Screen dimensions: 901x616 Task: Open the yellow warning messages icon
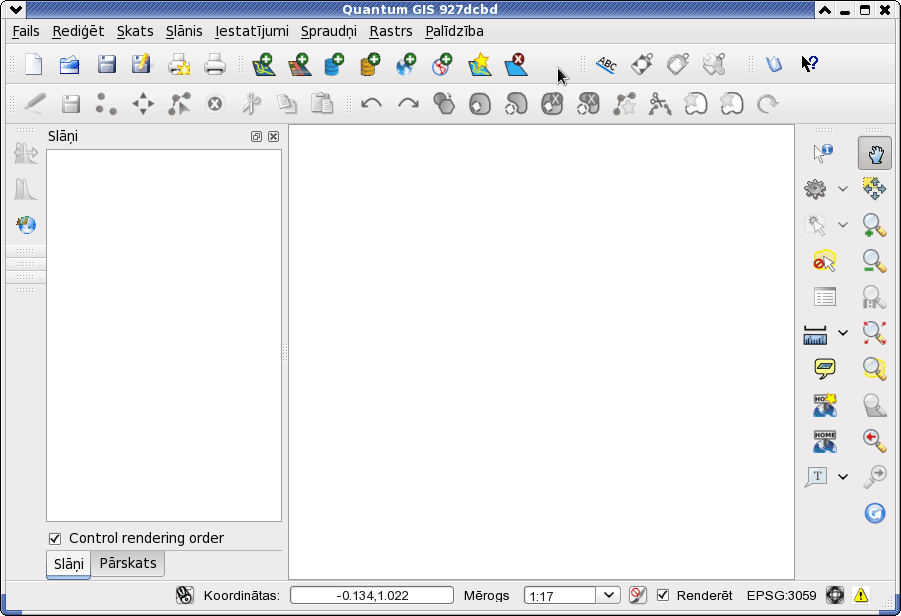861,595
